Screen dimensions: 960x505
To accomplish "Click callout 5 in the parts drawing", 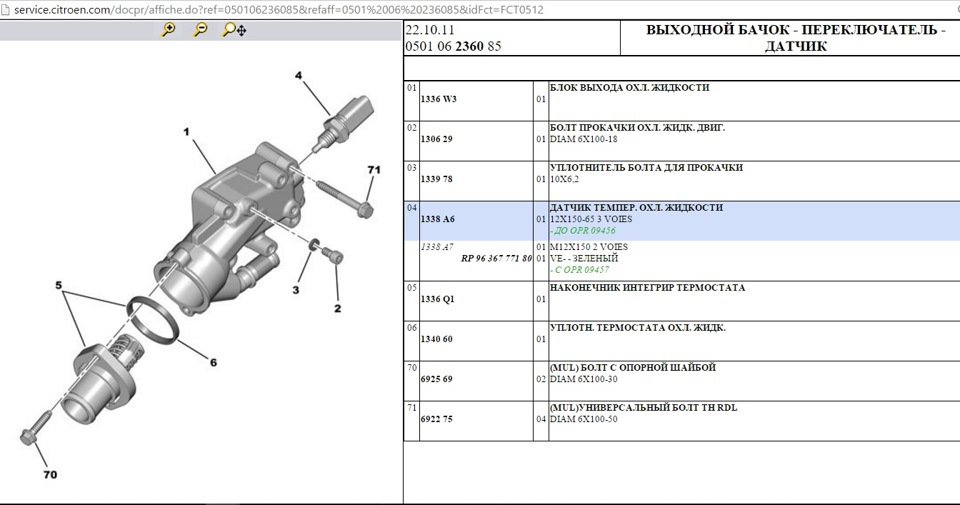I will click(x=59, y=285).
